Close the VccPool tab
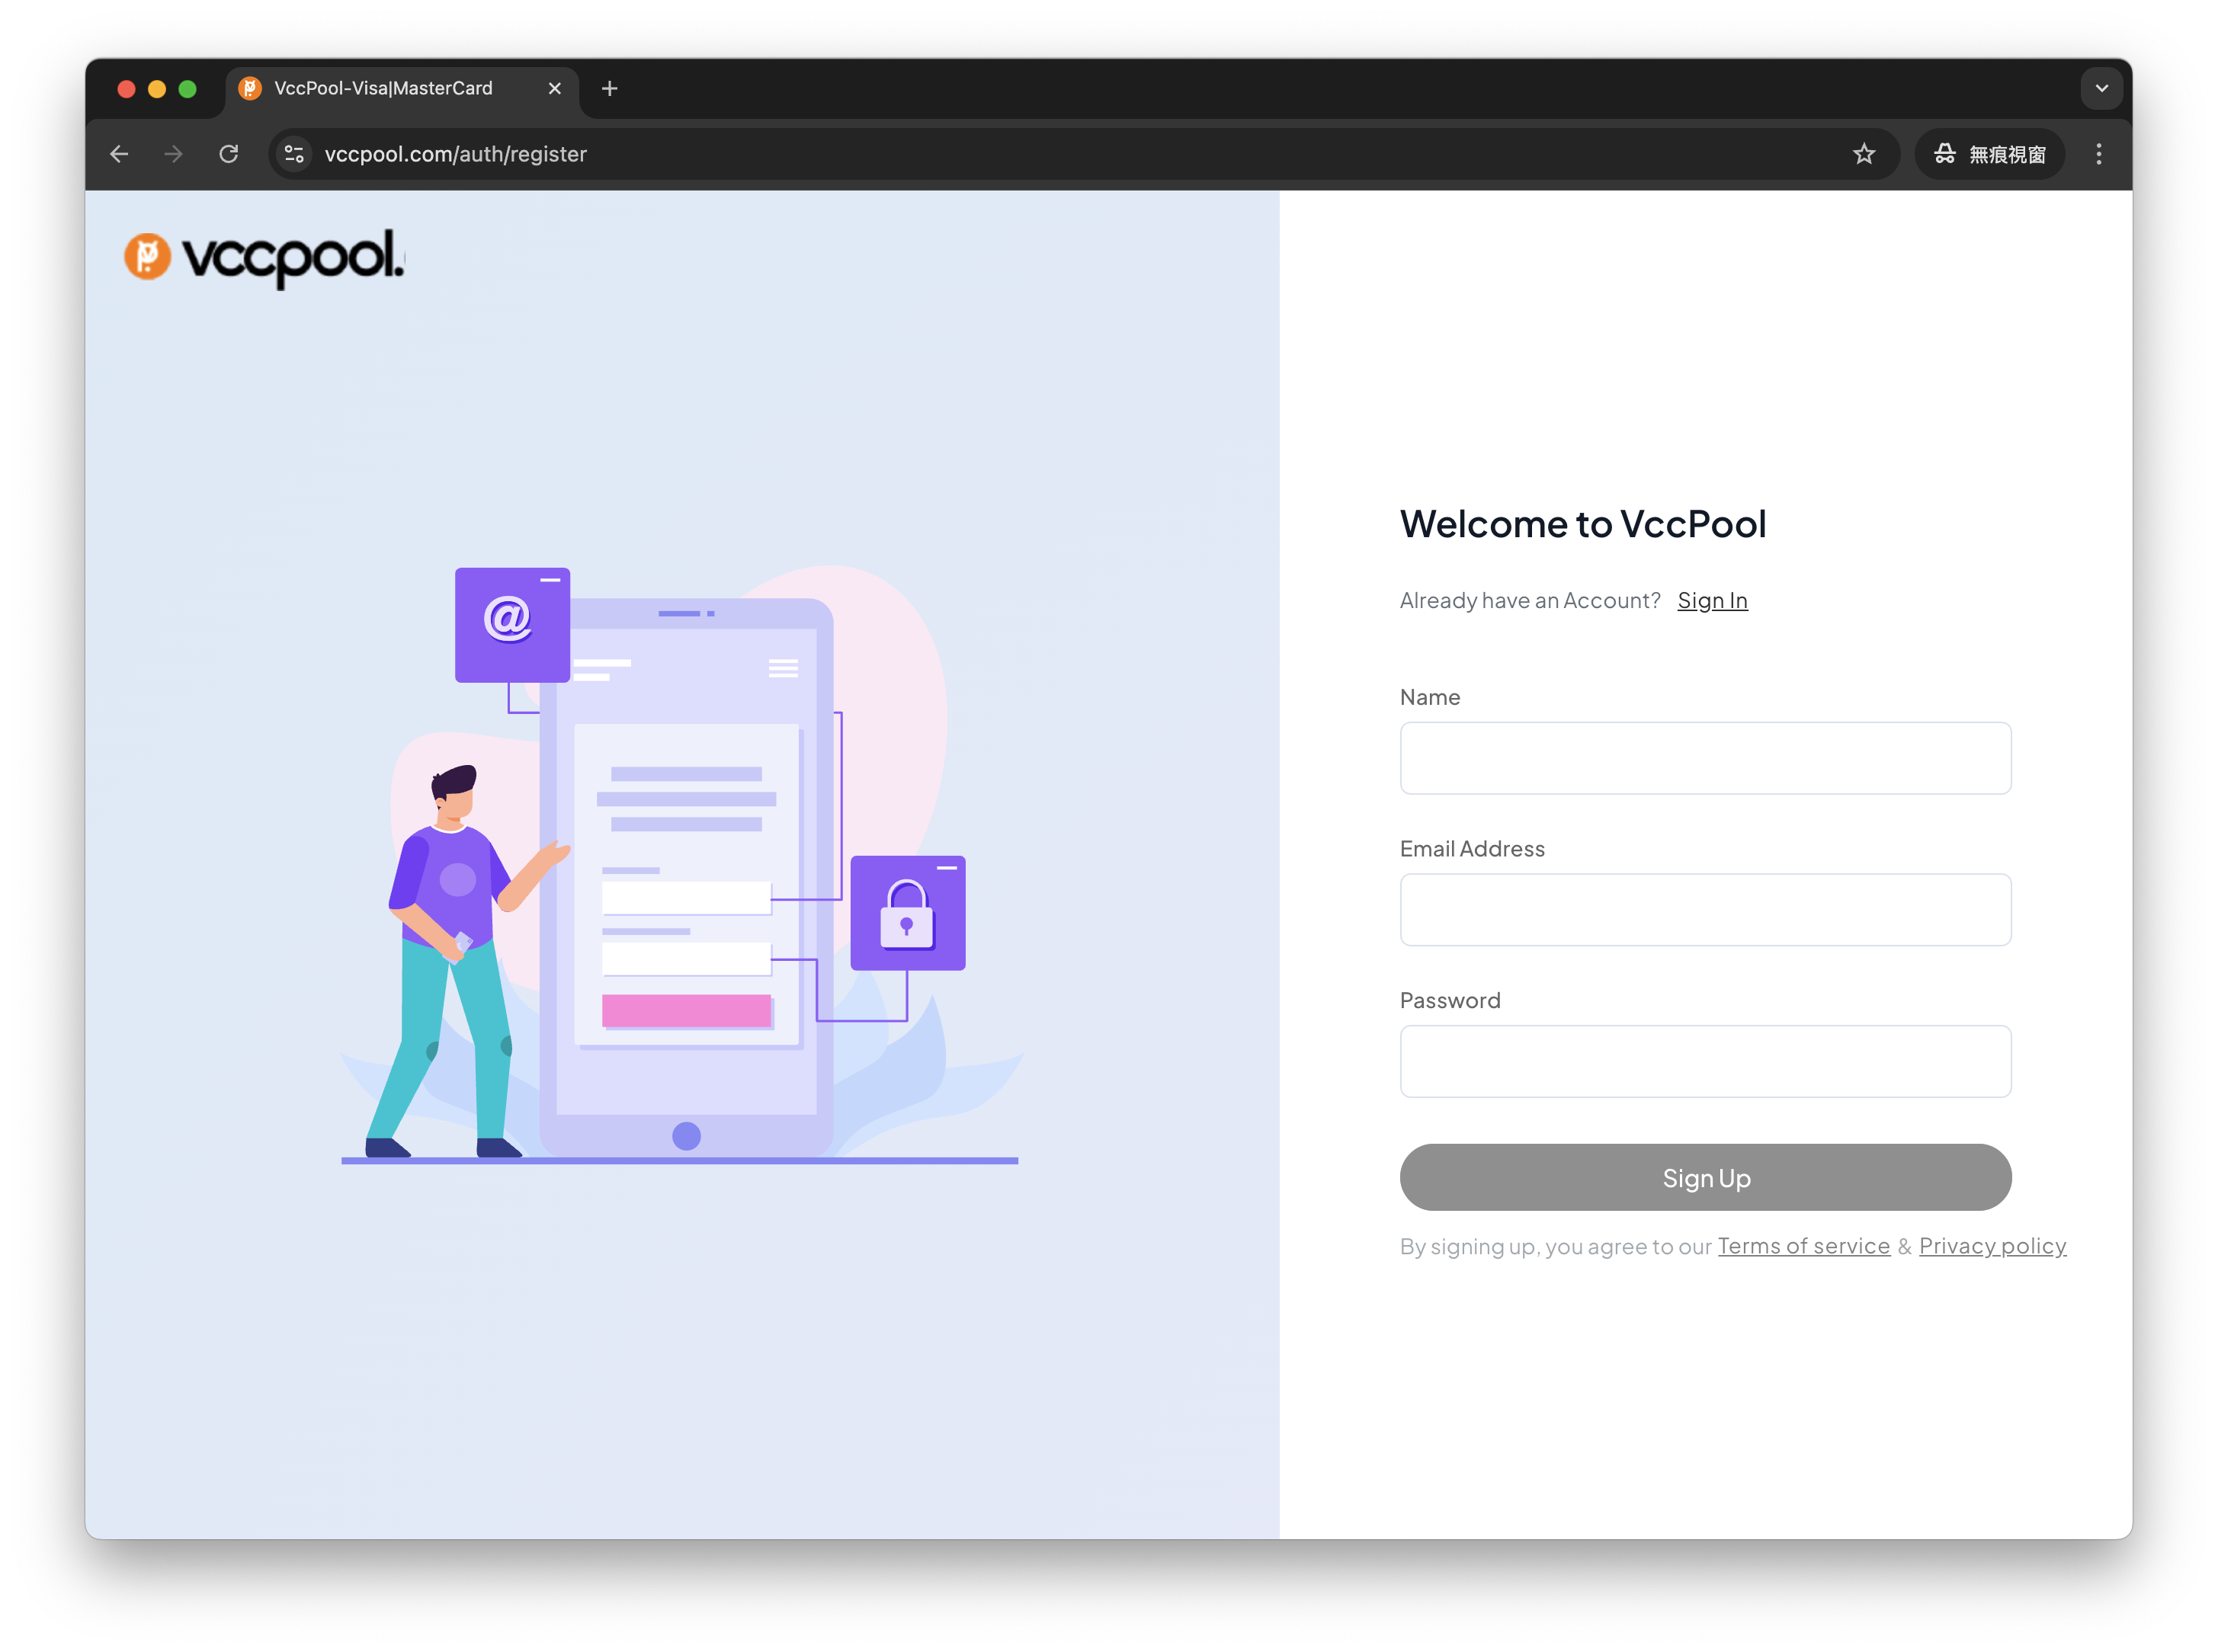The width and height of the screenshot is (2218, 1652). point(555,89)
